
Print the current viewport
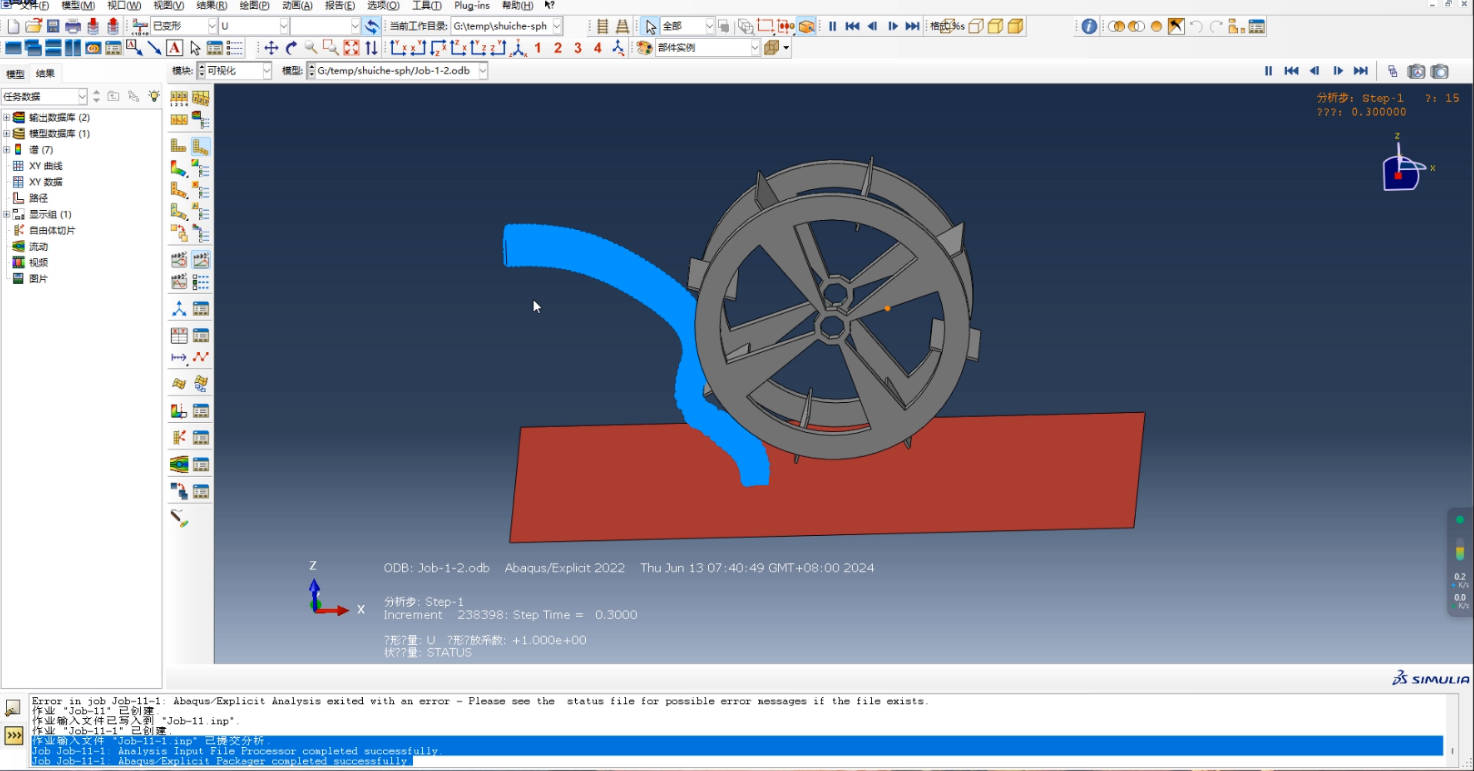click(x=73, y=26)
